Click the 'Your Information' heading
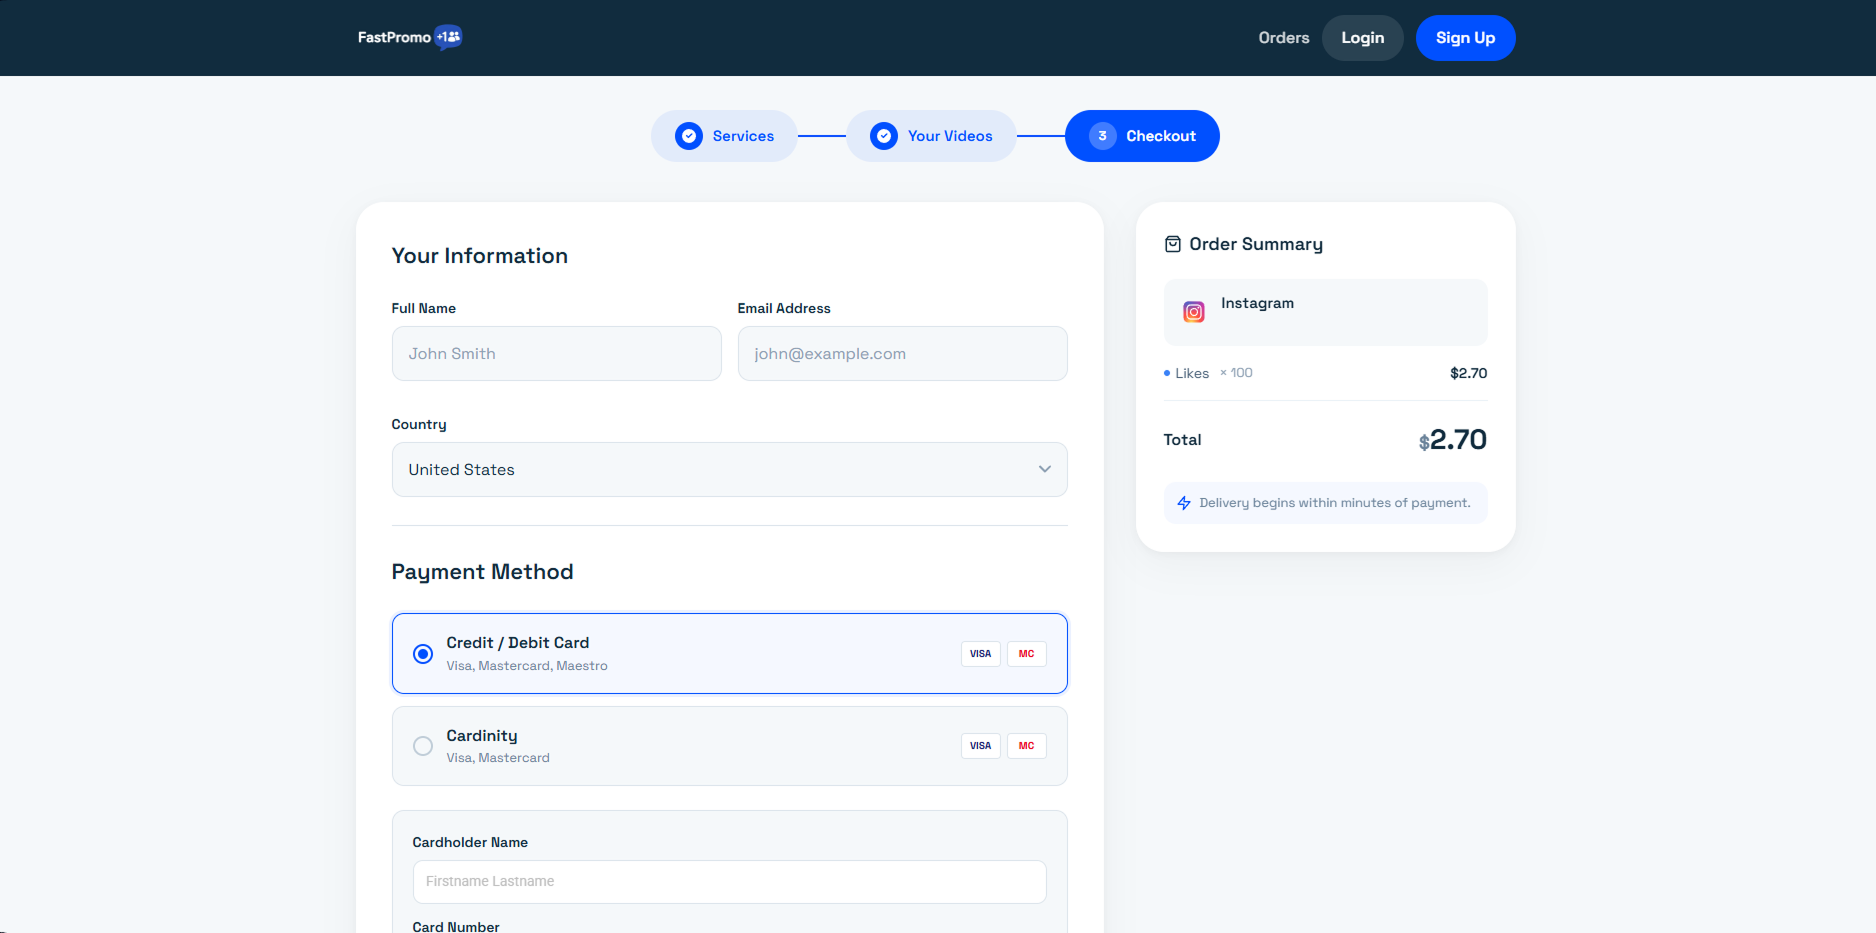The width and height of the screenshot is (1876, 933). click(x=480, y=256)
